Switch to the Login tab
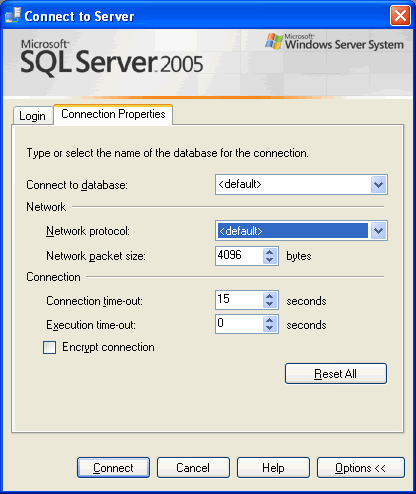This screenshot has width=416, height=494. pos(33,116)
